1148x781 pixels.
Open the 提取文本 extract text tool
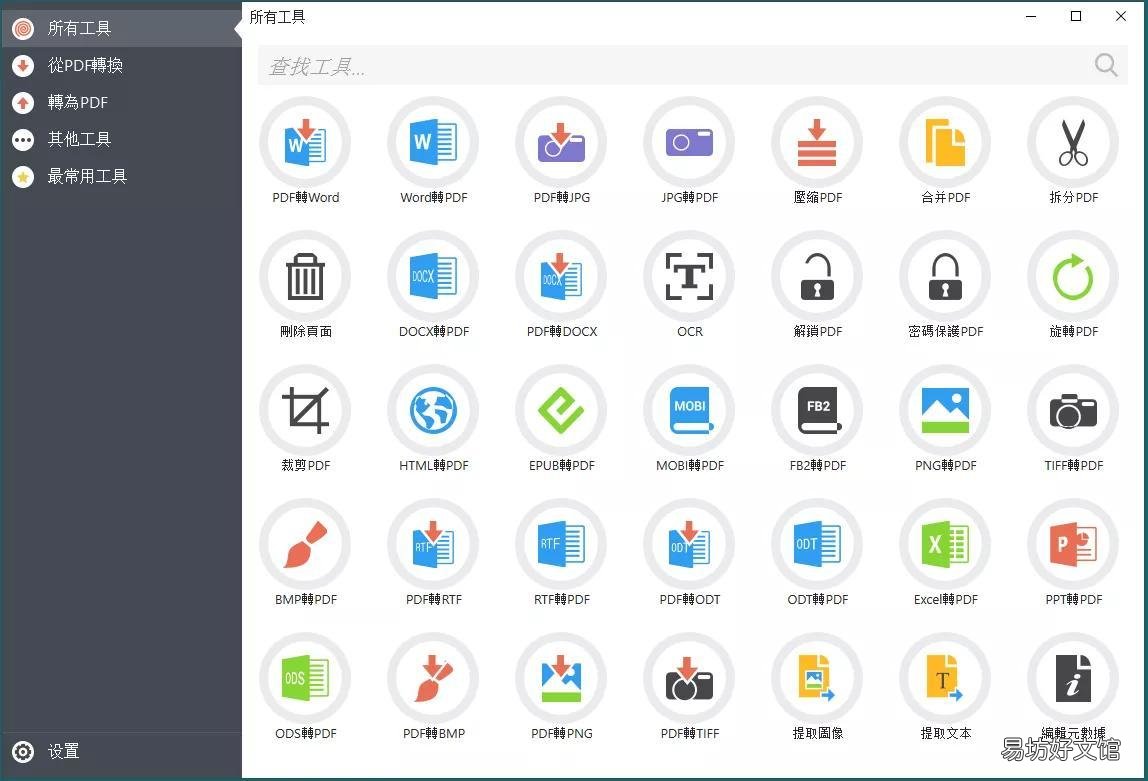click(945, 679)
